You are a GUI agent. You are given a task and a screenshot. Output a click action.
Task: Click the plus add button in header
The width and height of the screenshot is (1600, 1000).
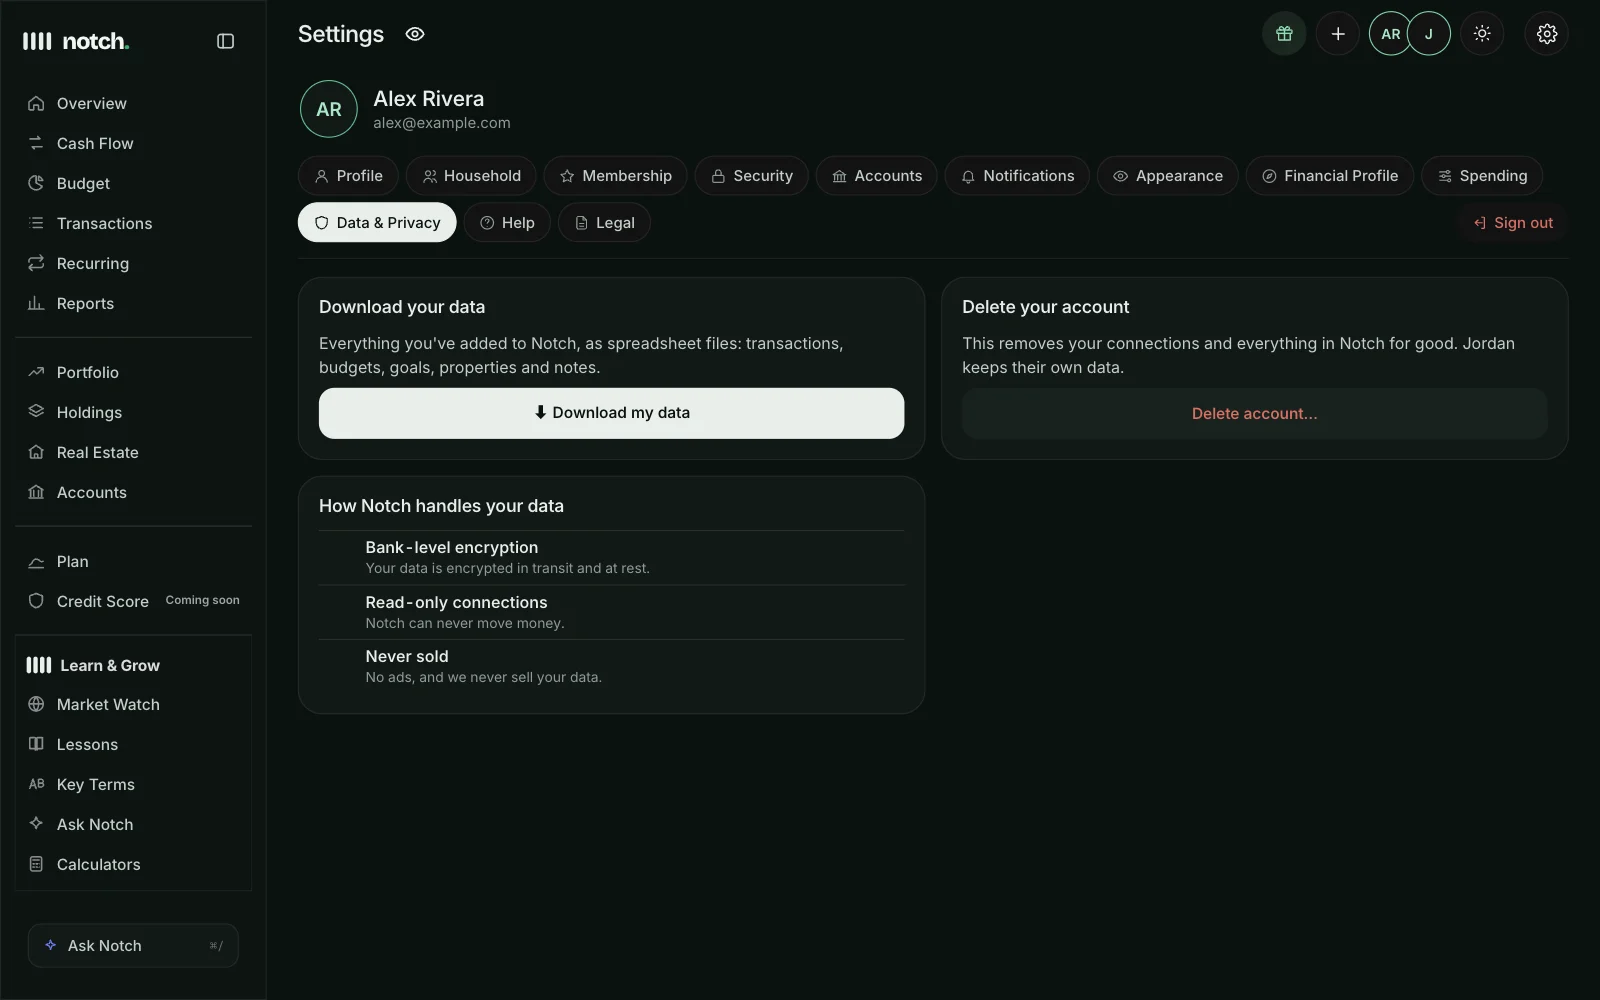[x=1338, y=34]
